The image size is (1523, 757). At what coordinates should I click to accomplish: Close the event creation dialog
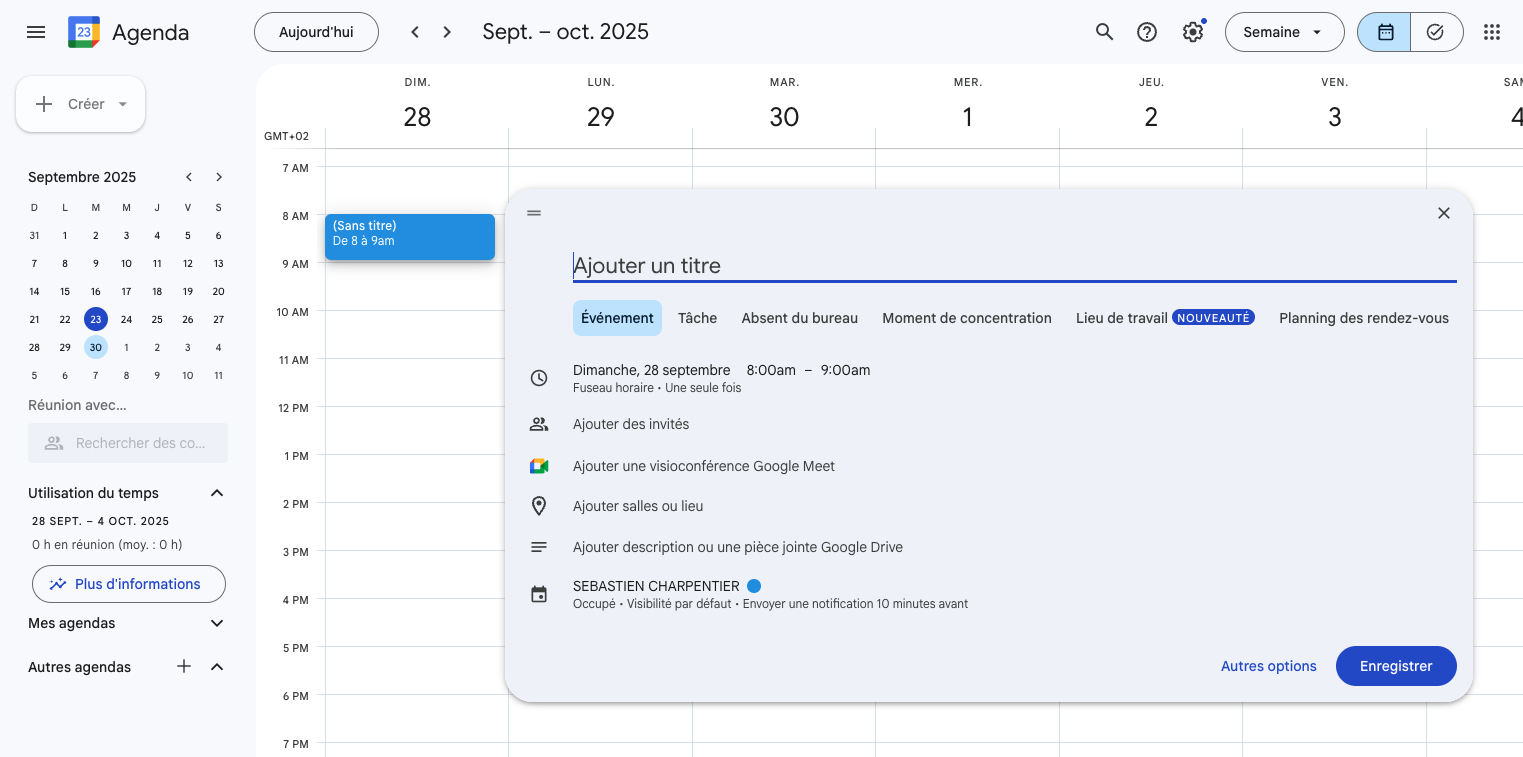tap(1443, 213)
